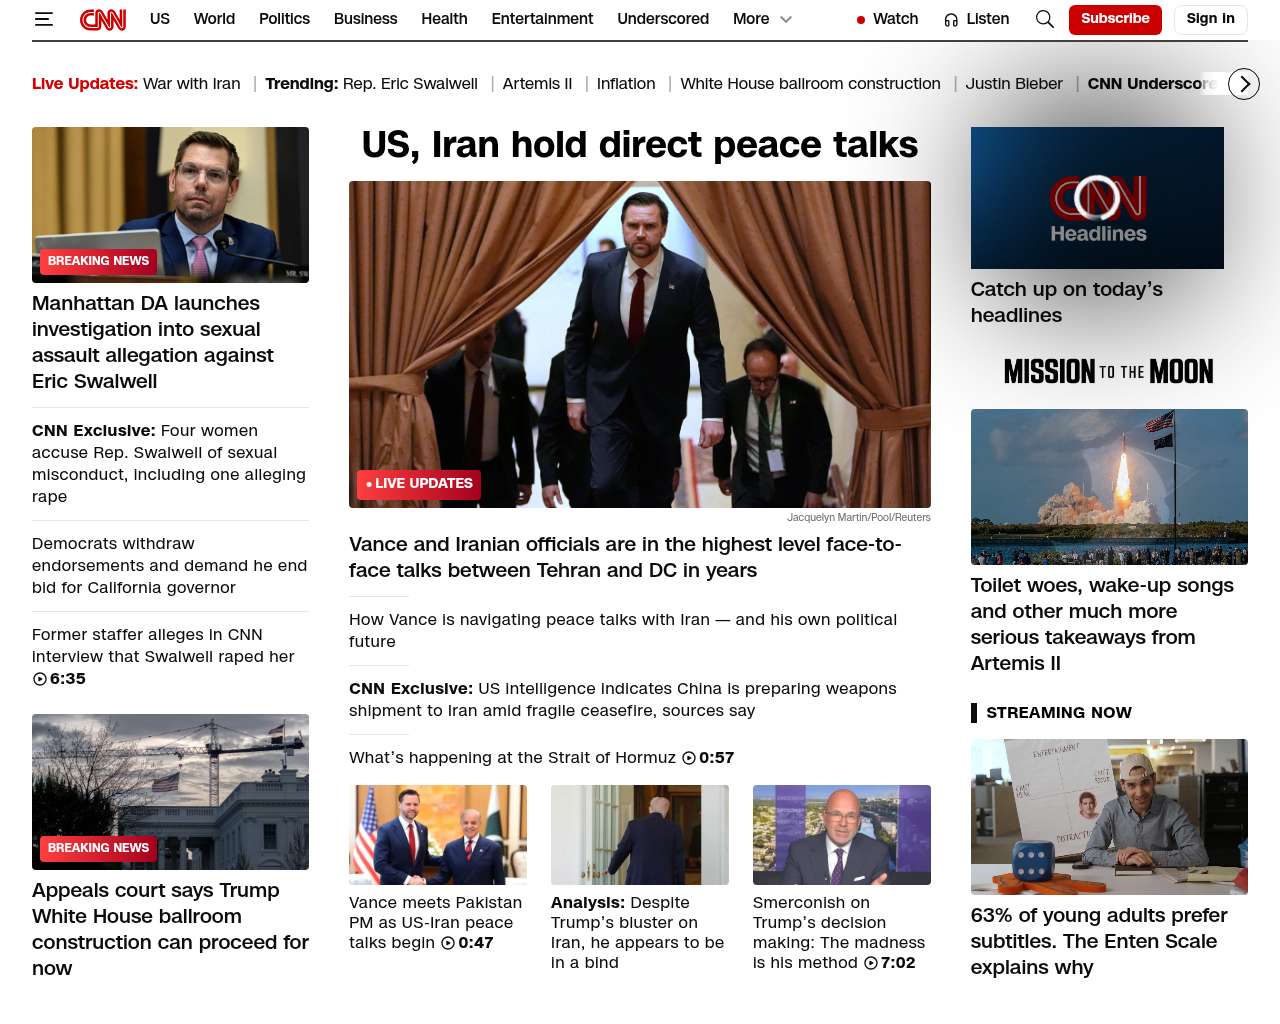Open War with Iran live updates
Image resolution: width=1280 pixels, height=1024 pixels.
coord(191,84)
